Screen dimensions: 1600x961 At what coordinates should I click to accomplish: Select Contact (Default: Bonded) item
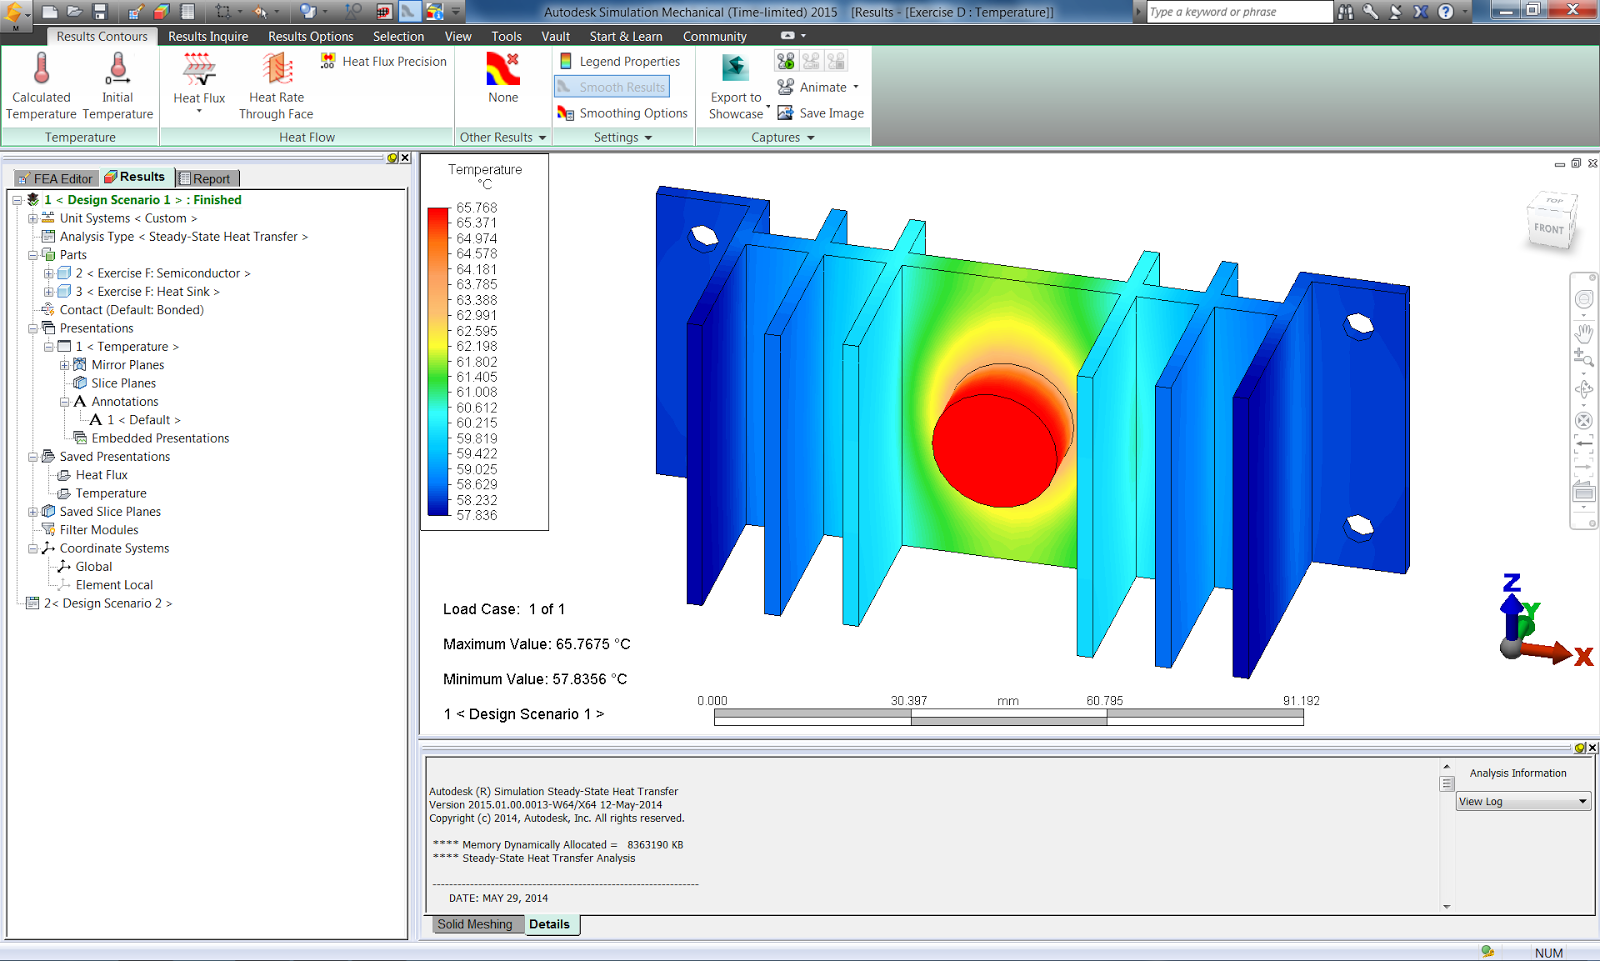[x=131, y=310]
